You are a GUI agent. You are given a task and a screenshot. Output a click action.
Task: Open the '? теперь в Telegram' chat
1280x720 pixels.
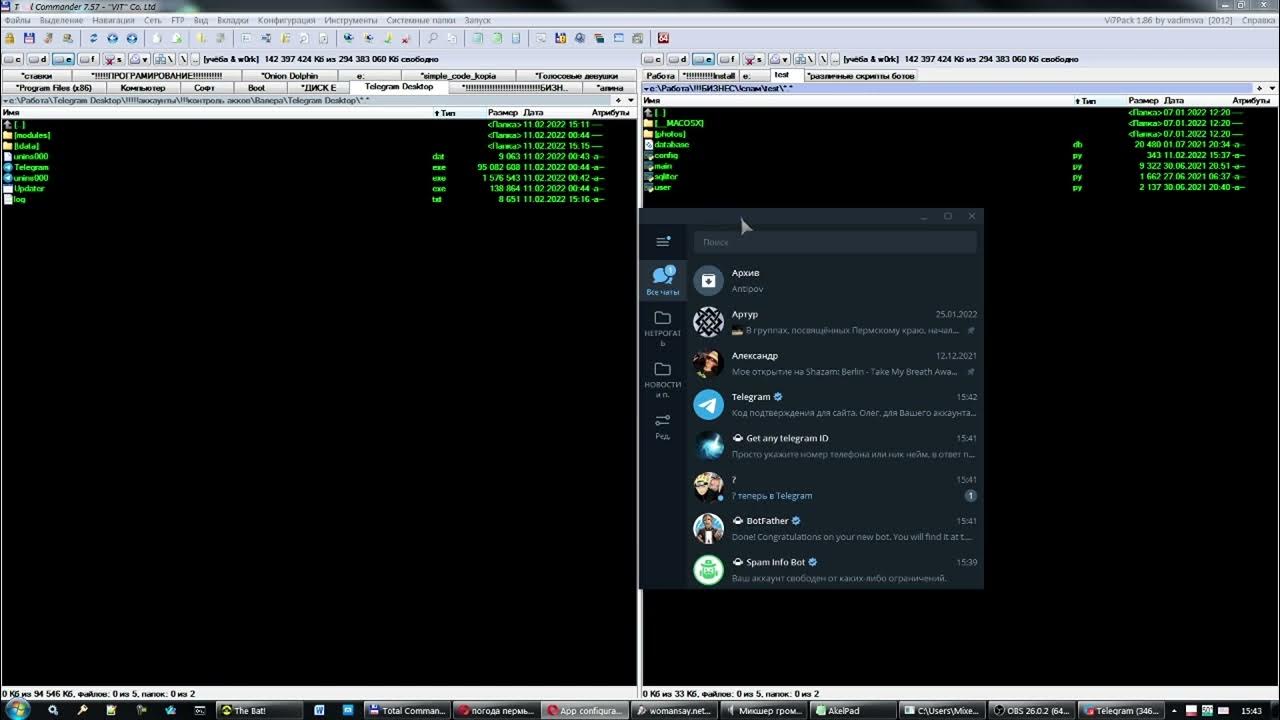(835, 487)
